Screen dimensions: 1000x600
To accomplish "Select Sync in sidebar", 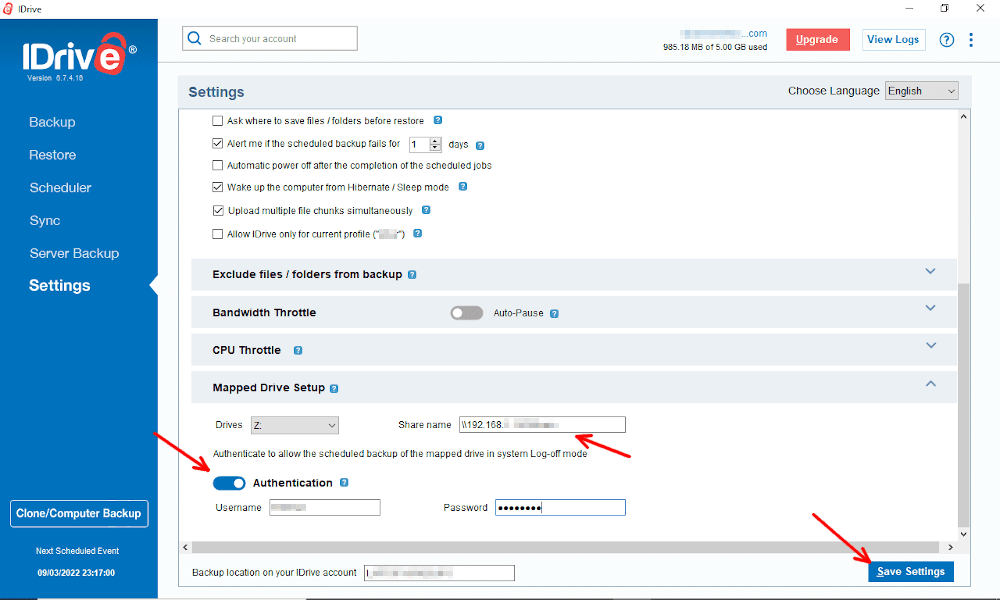I will [45, 221].
